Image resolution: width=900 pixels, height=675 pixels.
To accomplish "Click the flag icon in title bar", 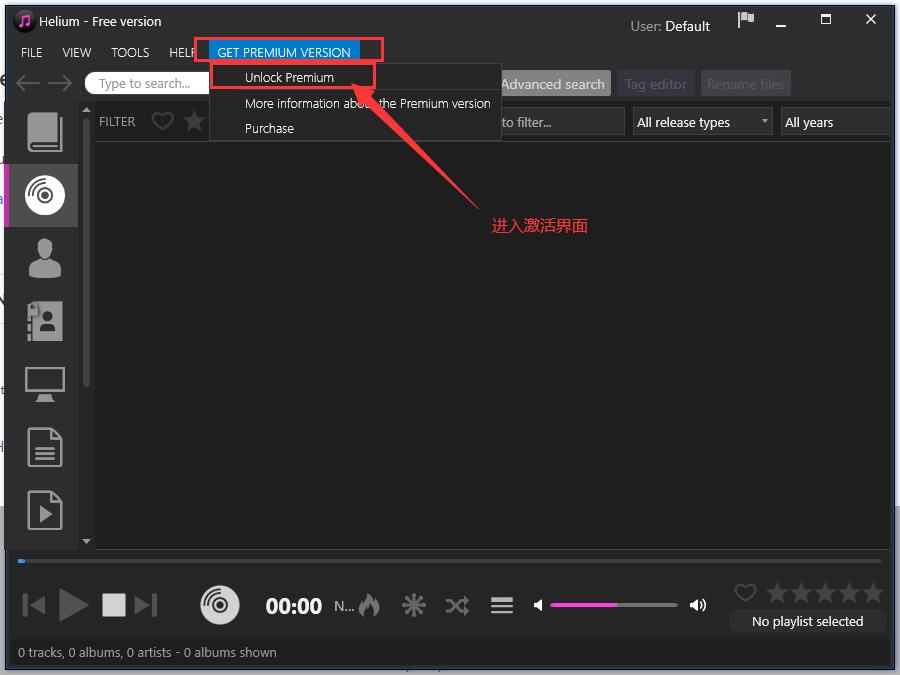I will (746, 20).
